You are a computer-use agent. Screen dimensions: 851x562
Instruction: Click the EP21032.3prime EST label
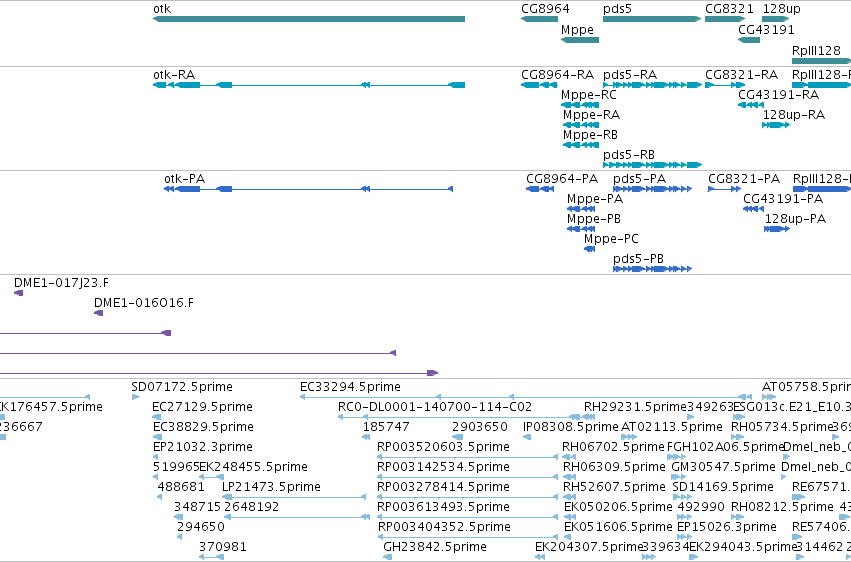203,448
